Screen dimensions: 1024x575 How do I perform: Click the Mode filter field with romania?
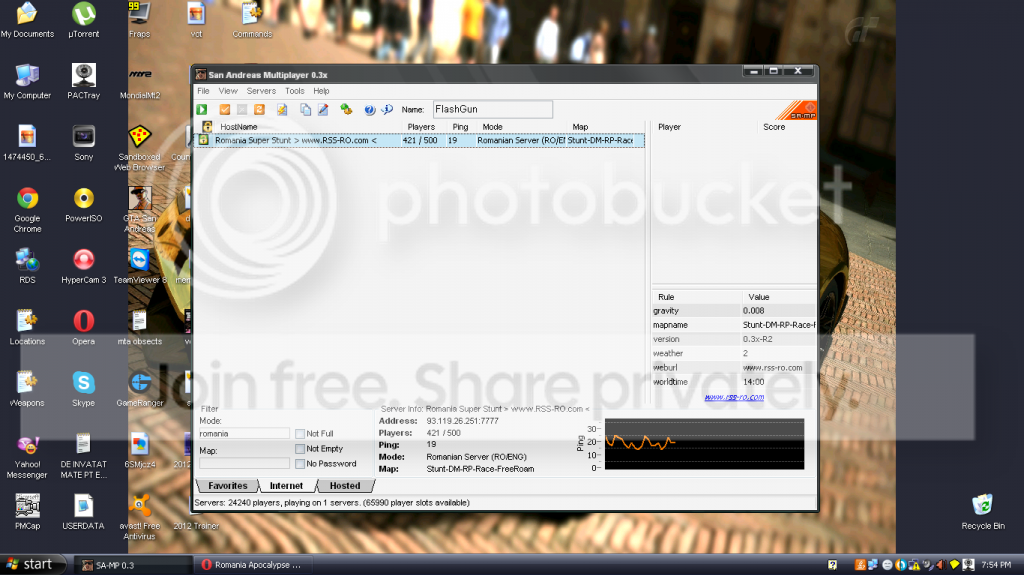(x=244, y=434)
